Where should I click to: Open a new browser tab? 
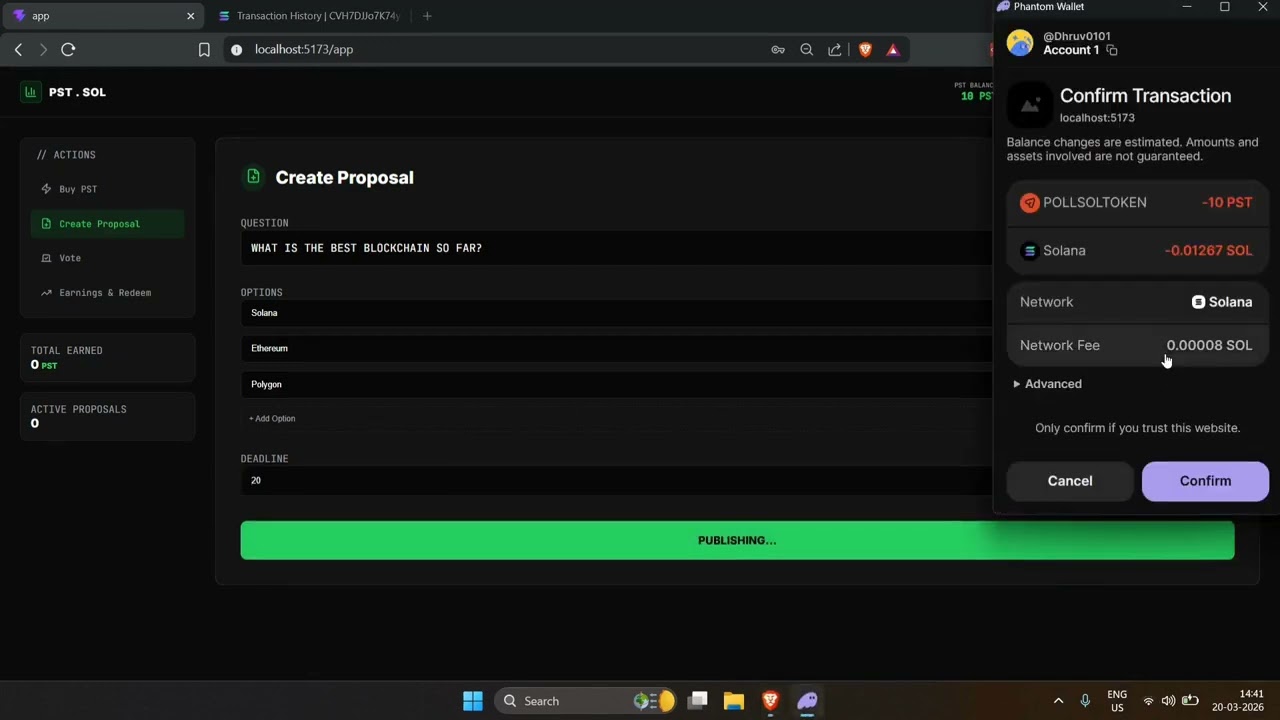point(427,16)
